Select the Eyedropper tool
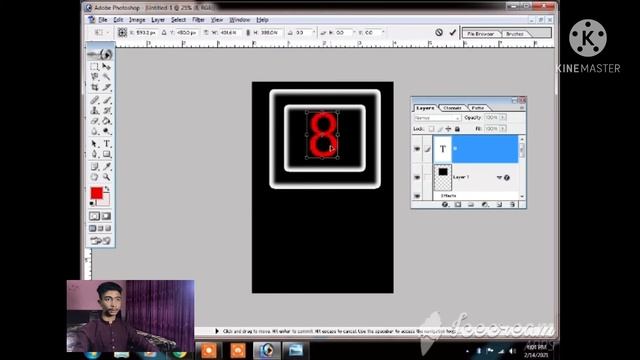This screenshot has width=640, height=360. [107, 167]
